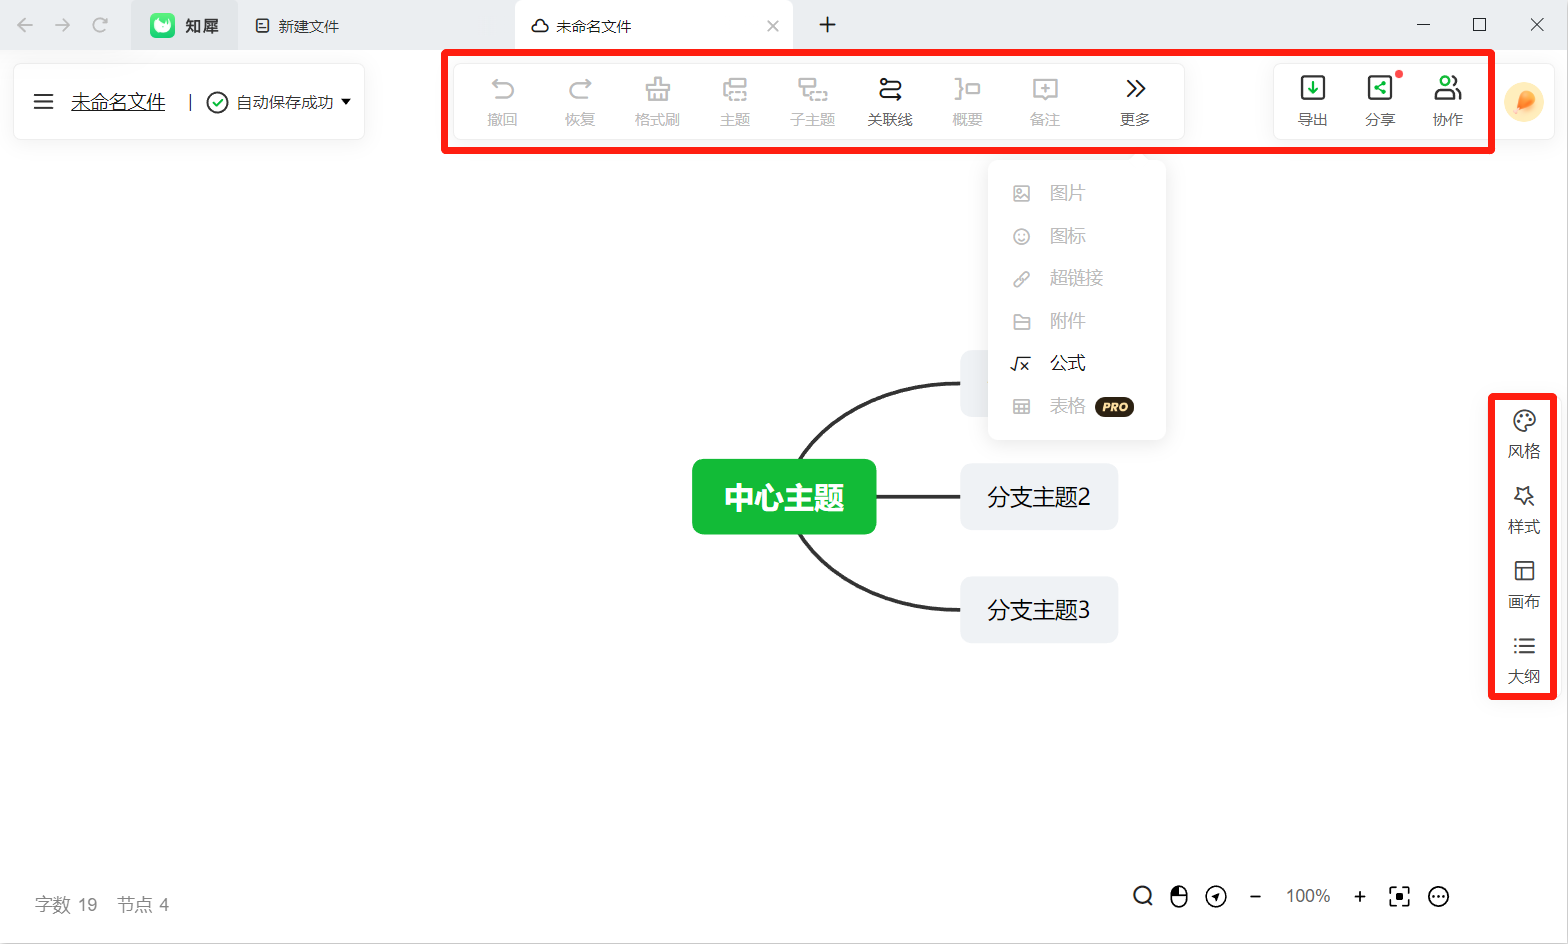Open the Collaborate (协作) panel
The width and height of the screenshot is (1568, 944).
[x=1448, y=101]
